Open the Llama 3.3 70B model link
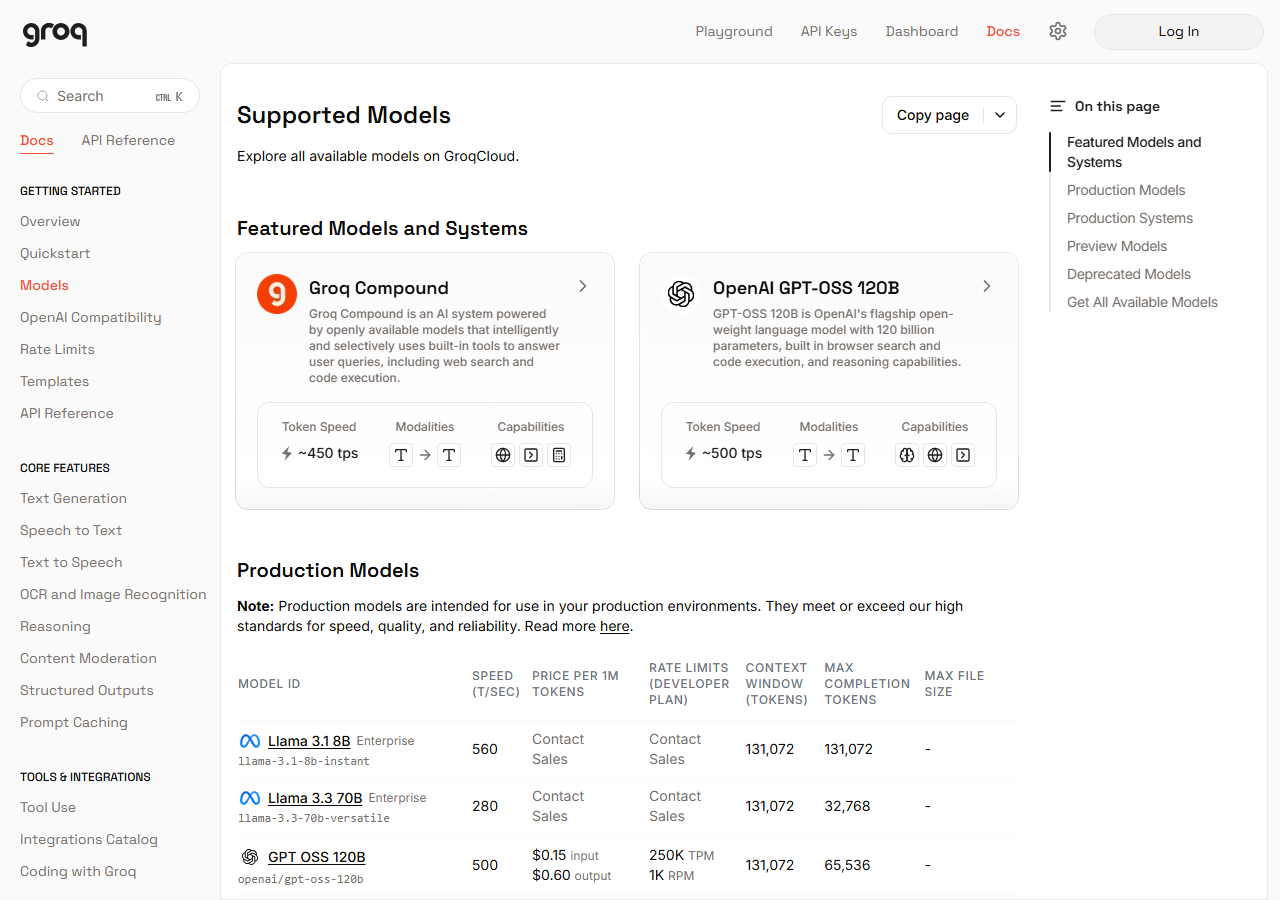This screenshot has height=900, width=1280. coord(315,798)
